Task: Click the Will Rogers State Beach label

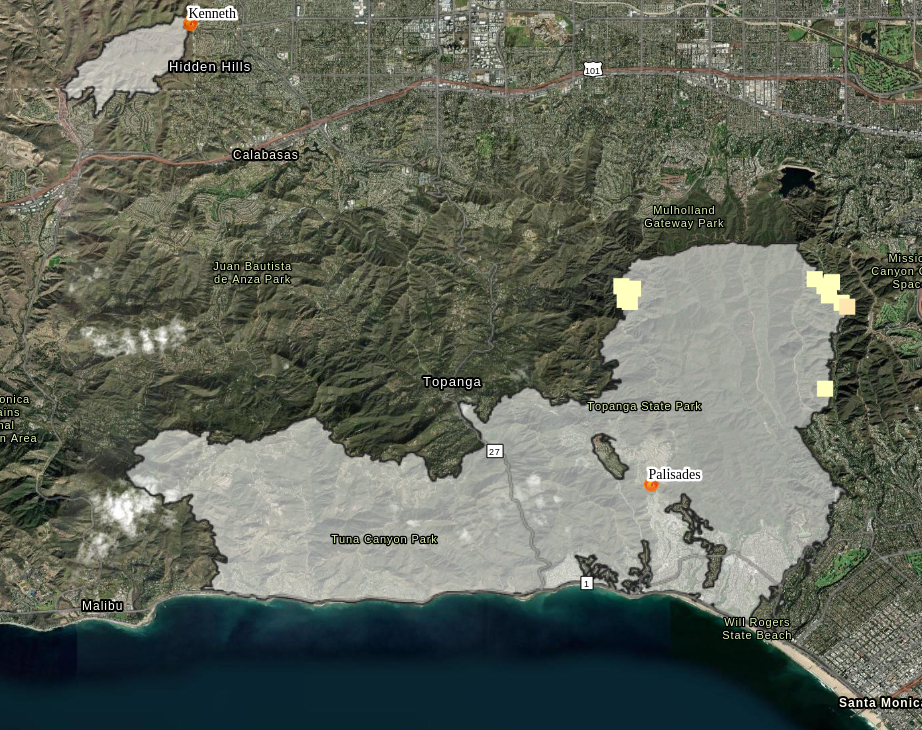Action: point(757,628)
